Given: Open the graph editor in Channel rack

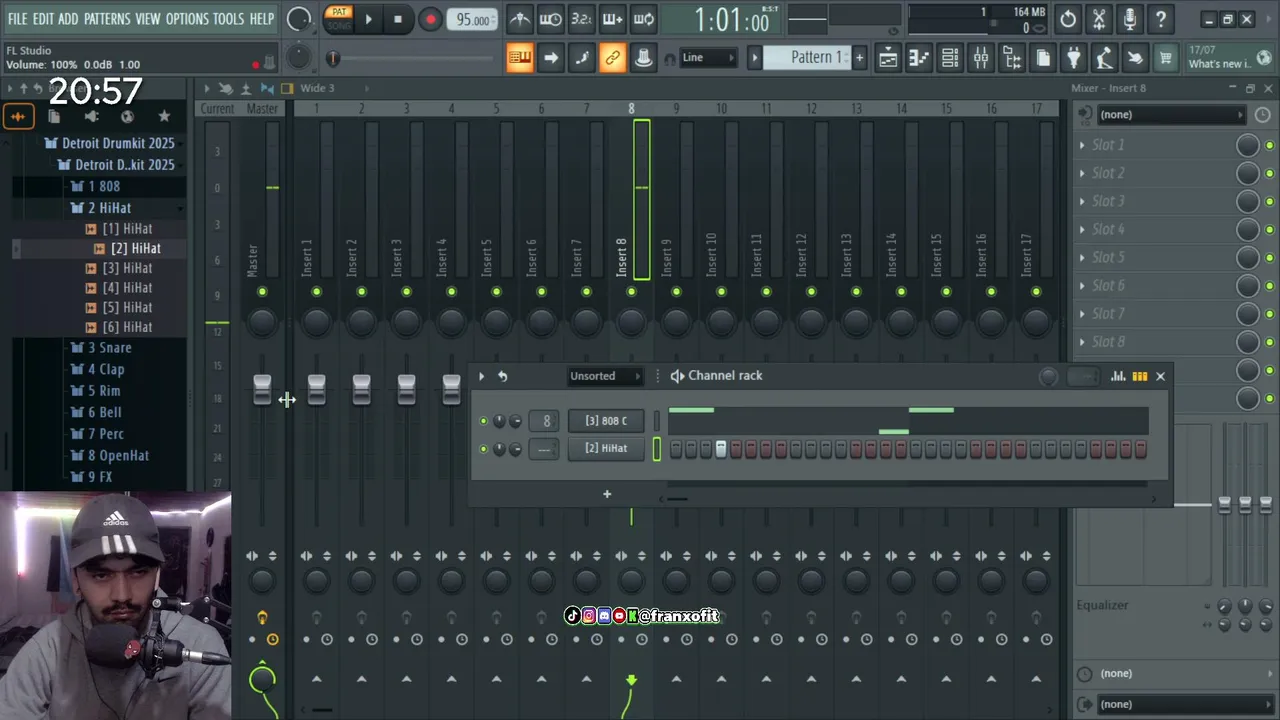Looking at the screenshot, I should tap(1117, 376).
